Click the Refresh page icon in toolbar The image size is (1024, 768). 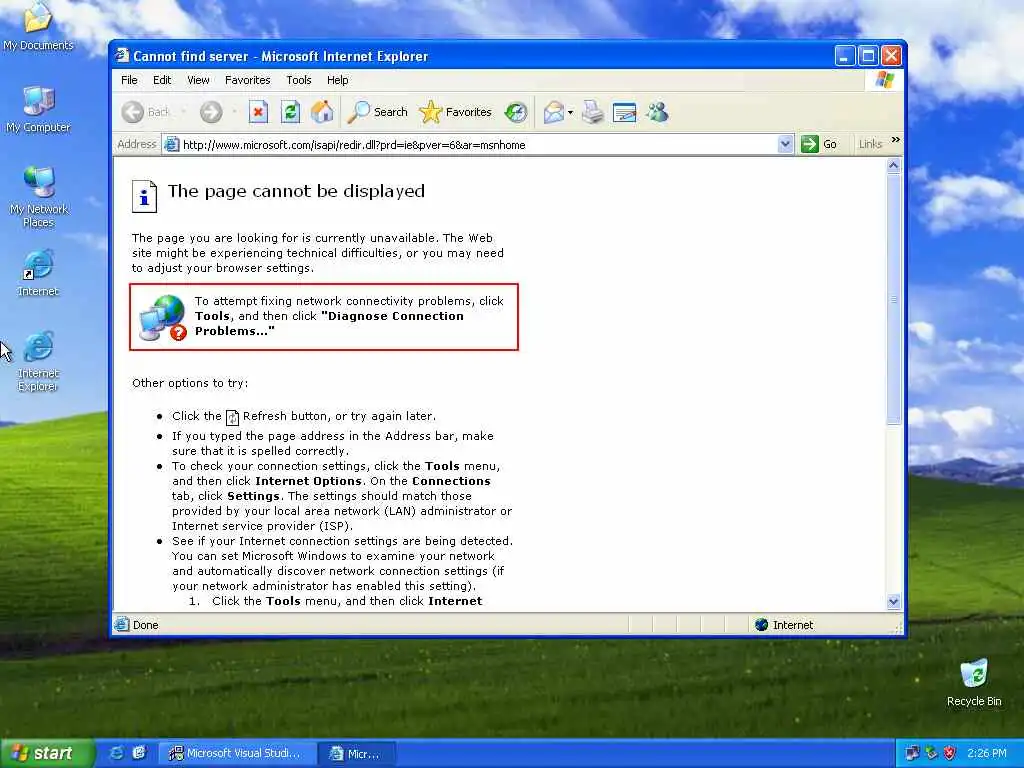(290, 112)
